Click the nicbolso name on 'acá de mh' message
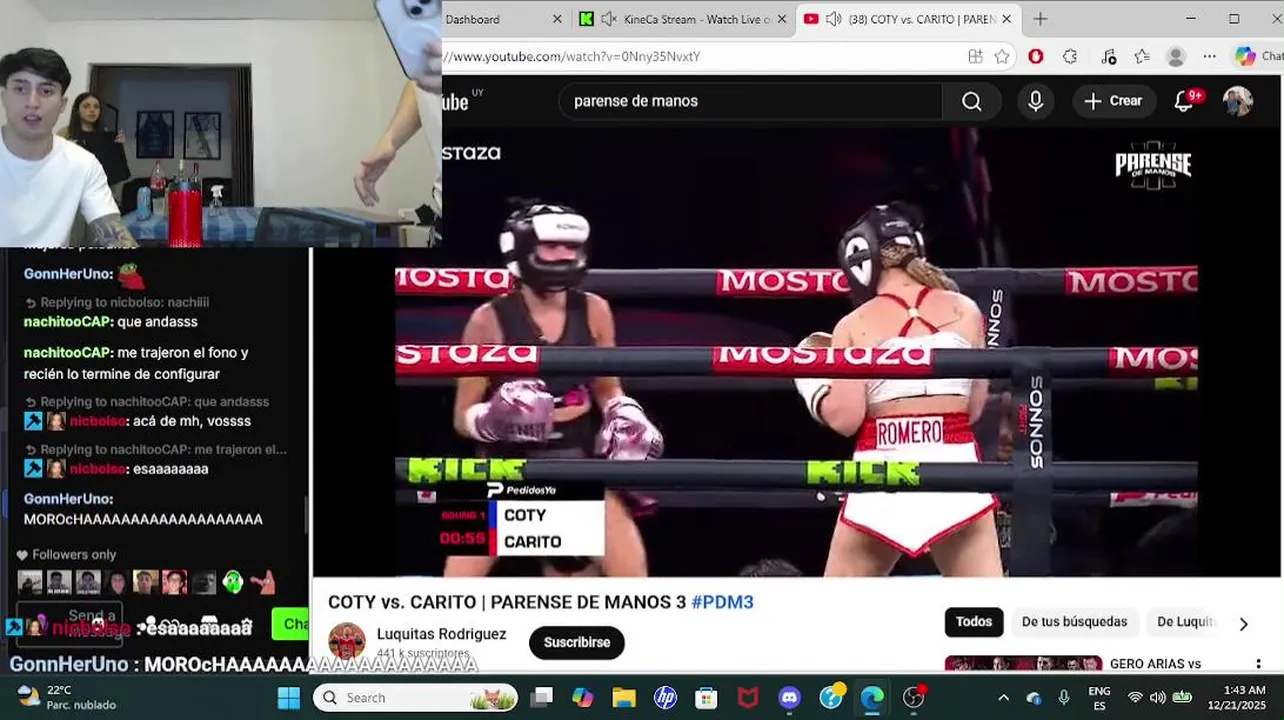 click(97, 421)
